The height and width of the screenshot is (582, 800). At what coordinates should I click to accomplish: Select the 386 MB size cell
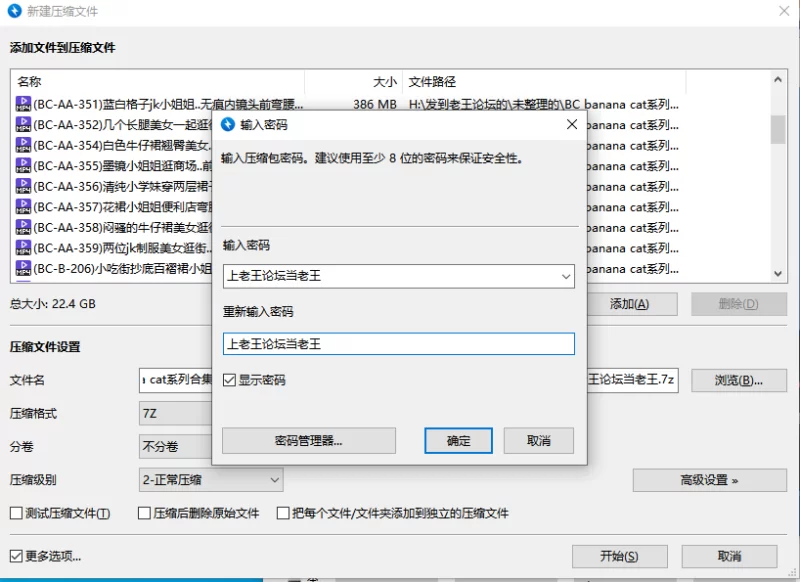[375, 105]
